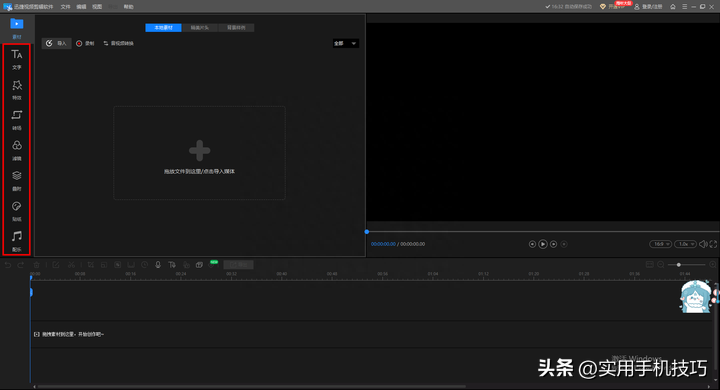
Task: Click the trash delete icon in timeline toolbar
Action: [x=36, y=265]
